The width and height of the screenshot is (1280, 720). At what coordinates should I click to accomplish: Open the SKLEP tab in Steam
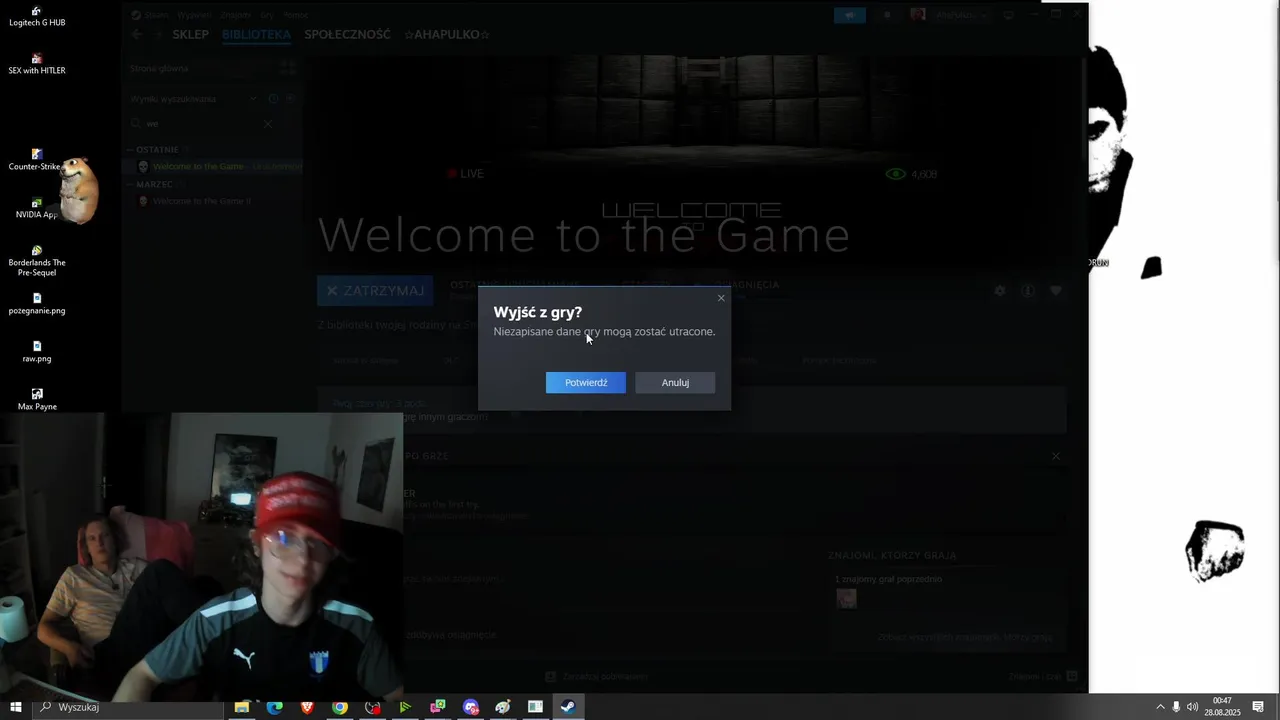(190, 34)
